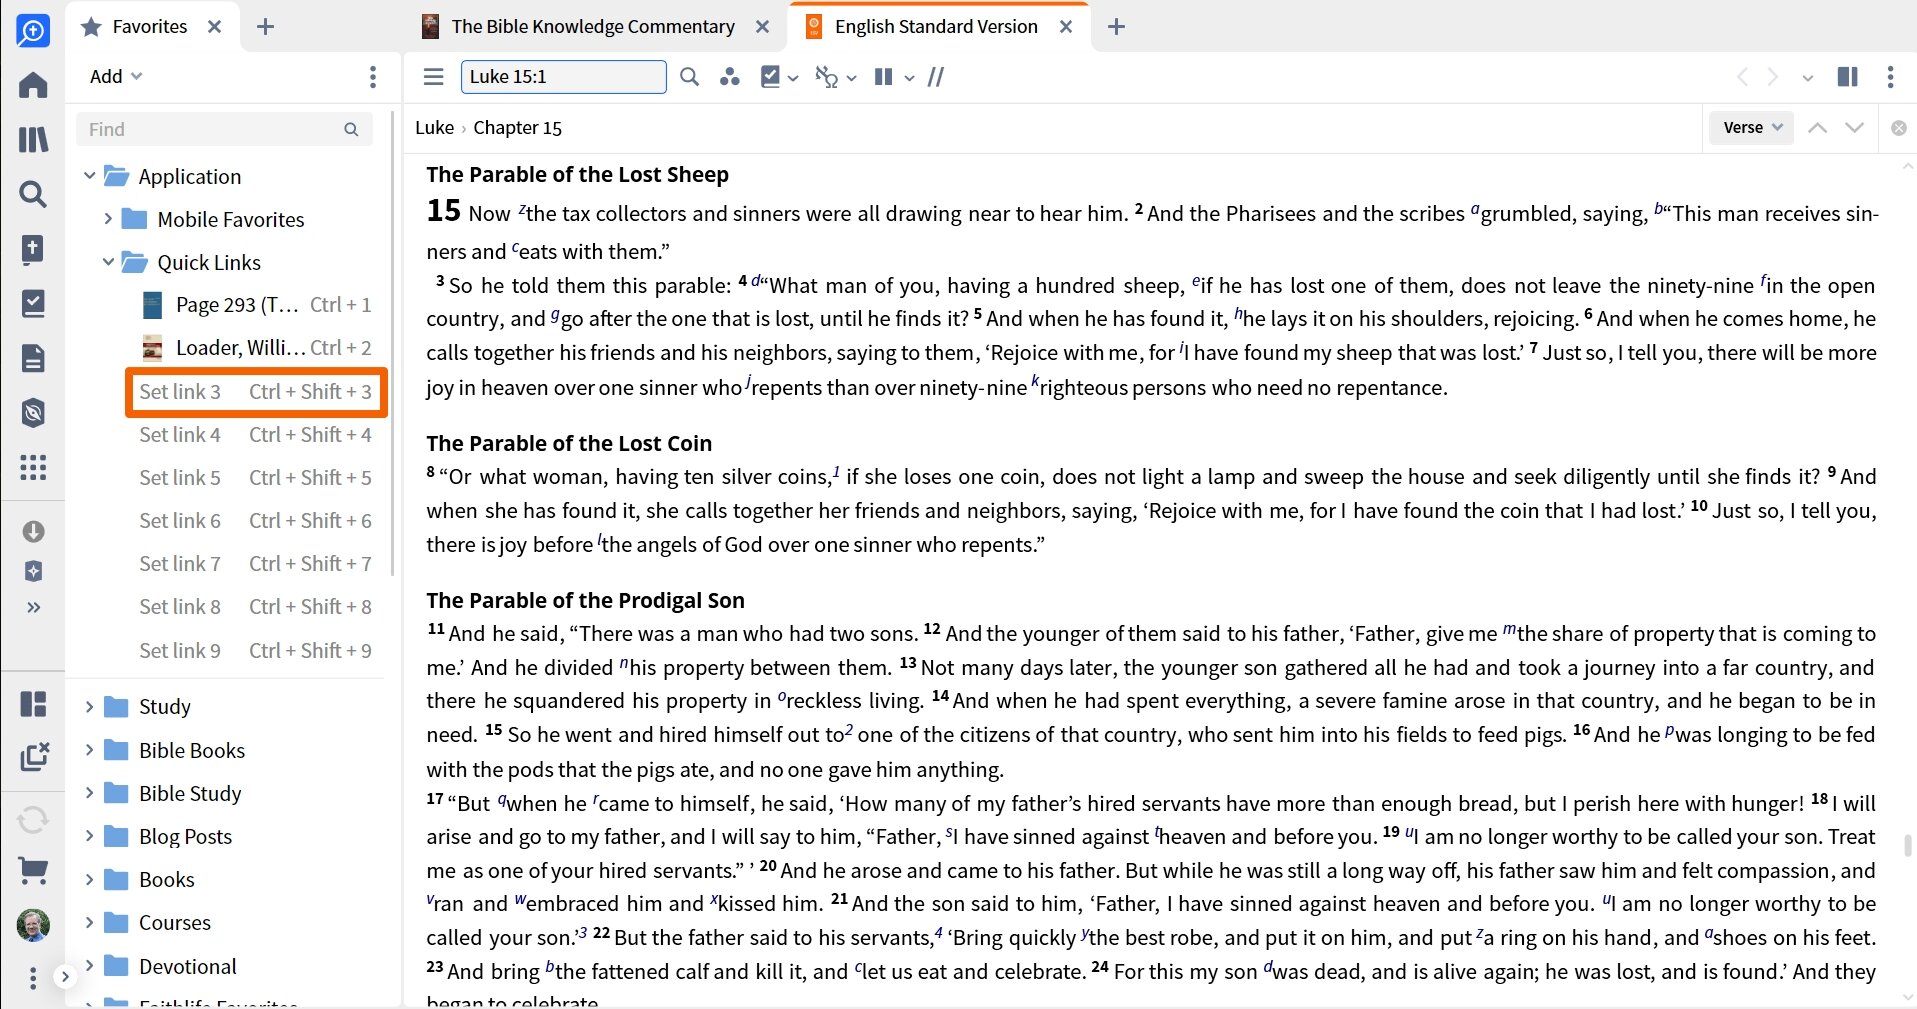
Task: Click Set link 4 entry
Action: [256, 435]
